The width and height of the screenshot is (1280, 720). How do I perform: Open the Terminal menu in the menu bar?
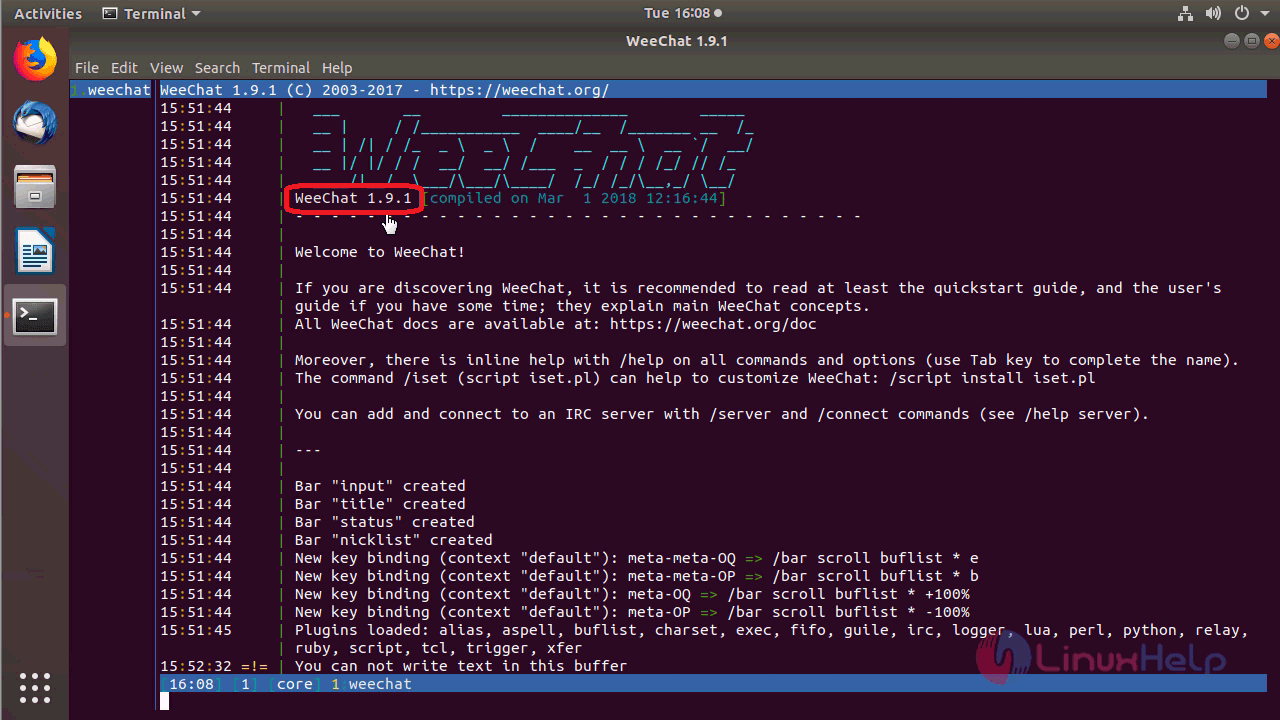(x=280, y=68)
